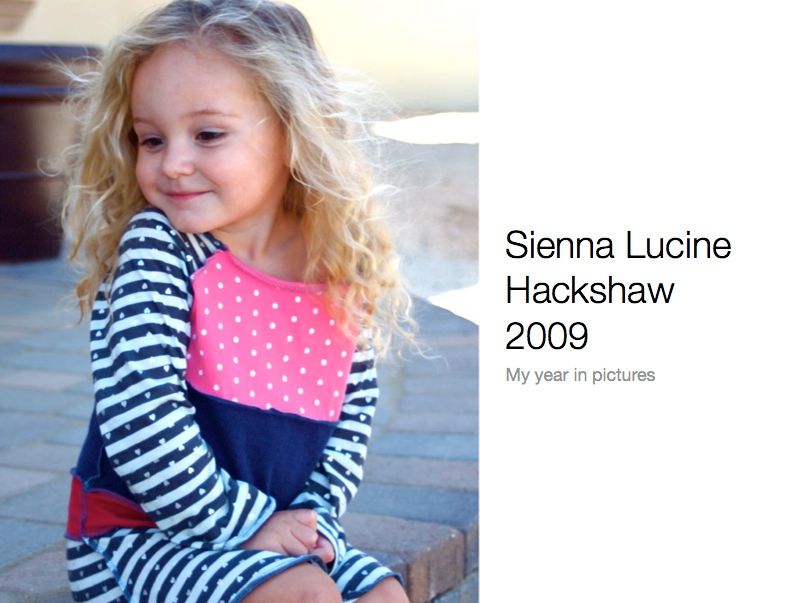This screenshot has height=603, width=791.
Task: Click the "My year in pictures" subtitle
Action: pos(580,375)
